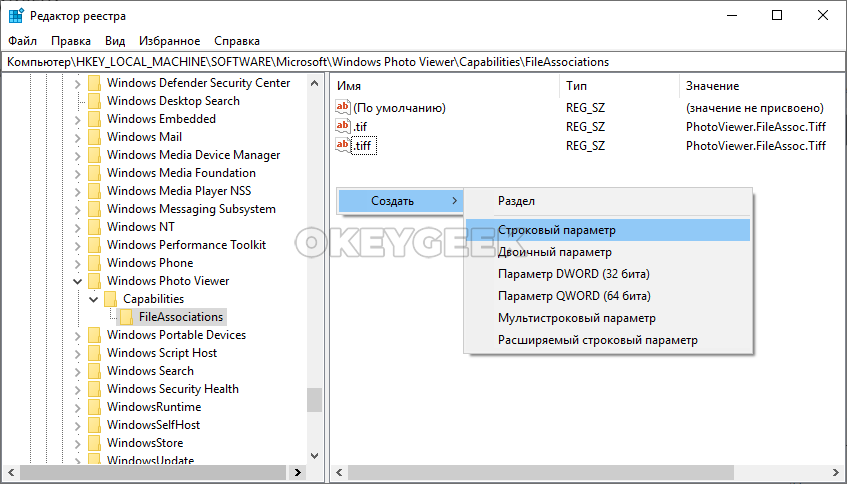This screenshot has width=847, height=484.
Task: Click the Значение column header
Action: (712, 86)
